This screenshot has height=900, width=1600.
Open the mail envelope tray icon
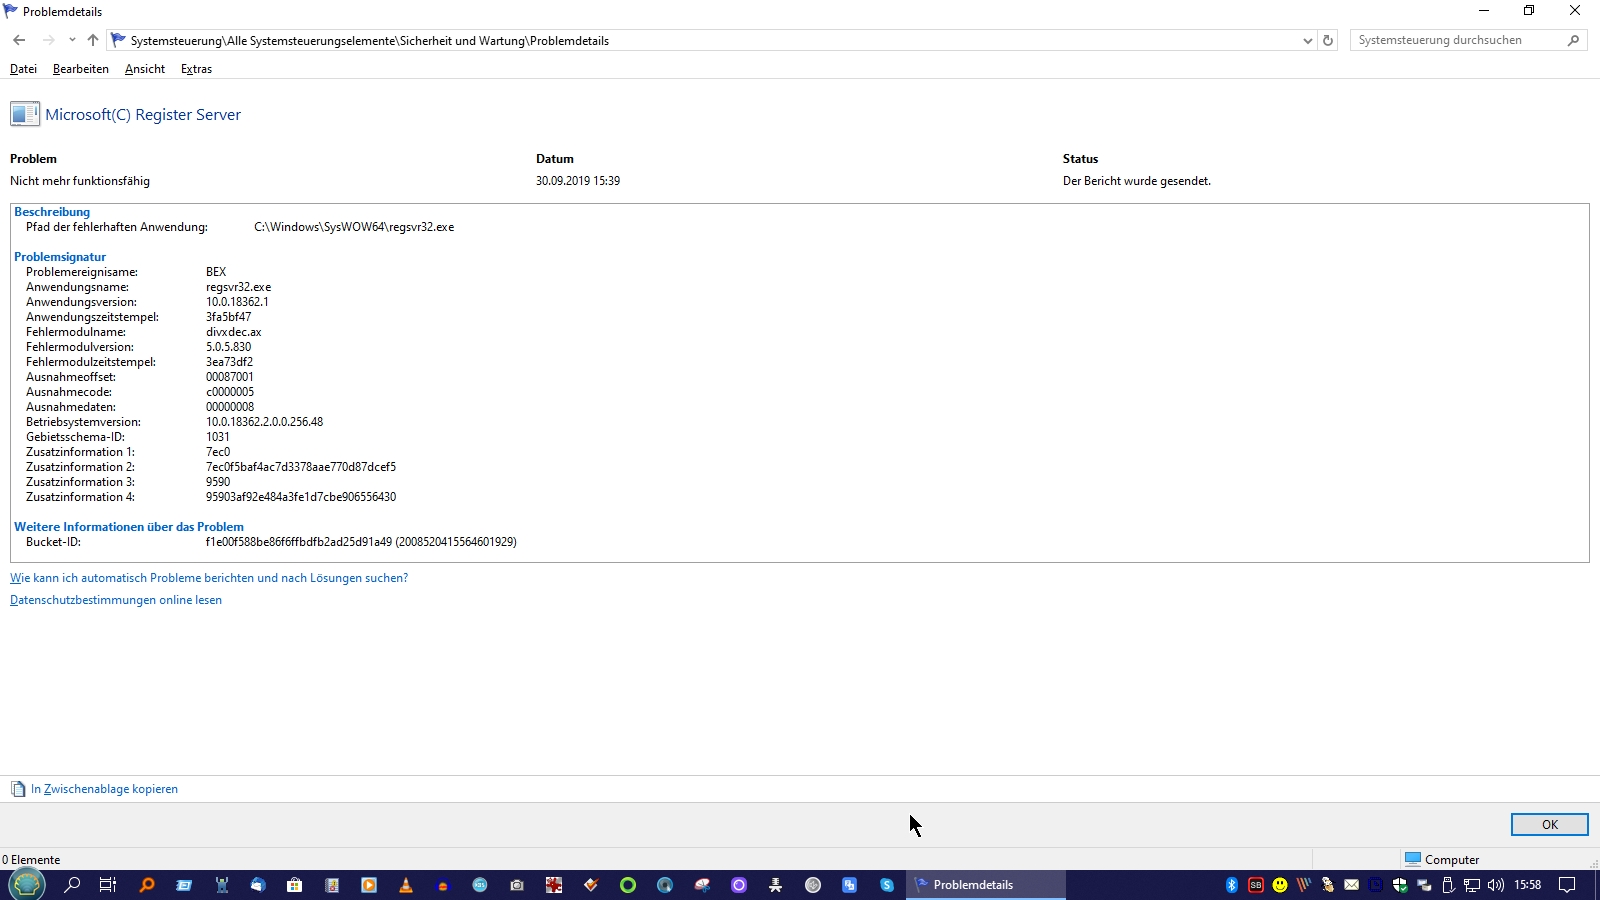pos(1352,885)
